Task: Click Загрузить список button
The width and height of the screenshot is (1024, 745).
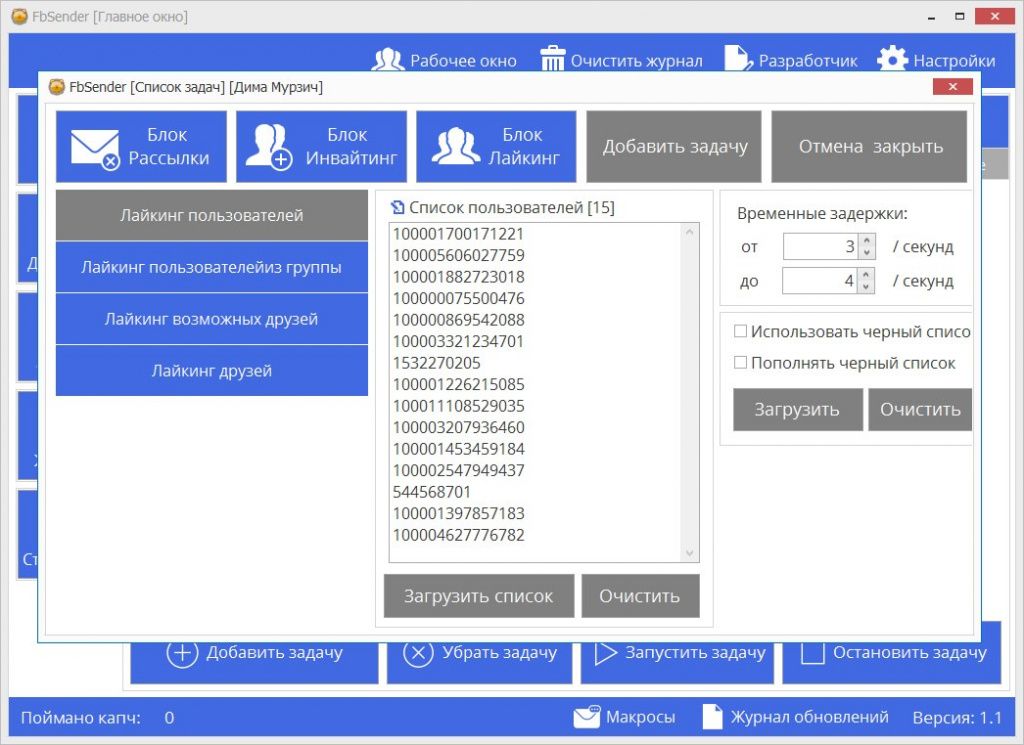Action: 479,596
